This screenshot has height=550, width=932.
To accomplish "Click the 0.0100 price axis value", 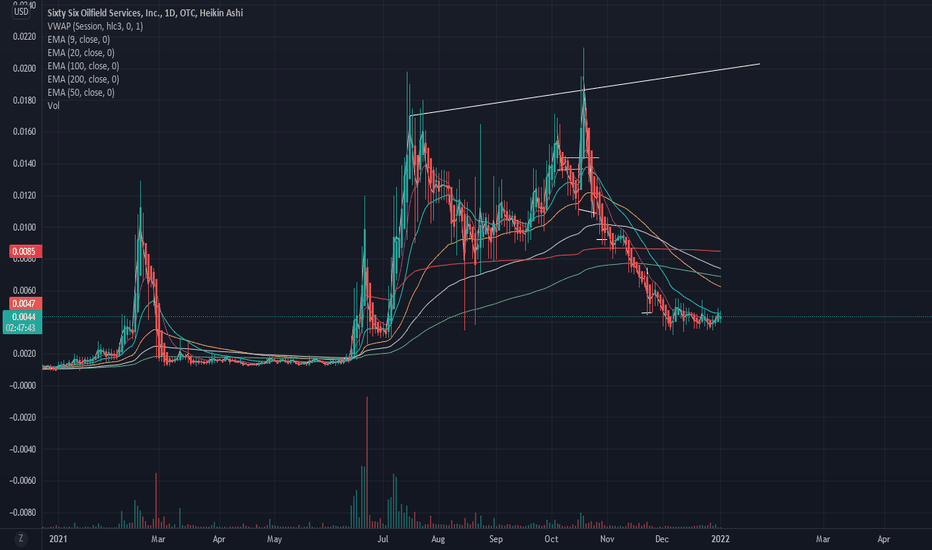I will click(24, 227).
